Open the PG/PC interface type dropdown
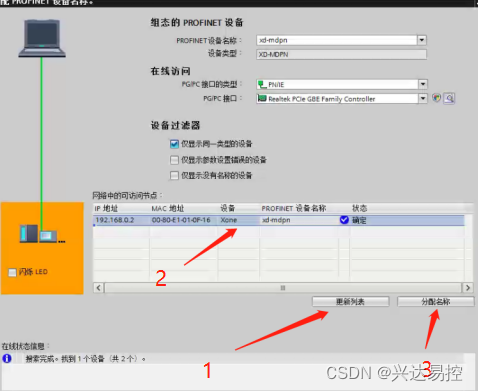 [x=423, y=84]
